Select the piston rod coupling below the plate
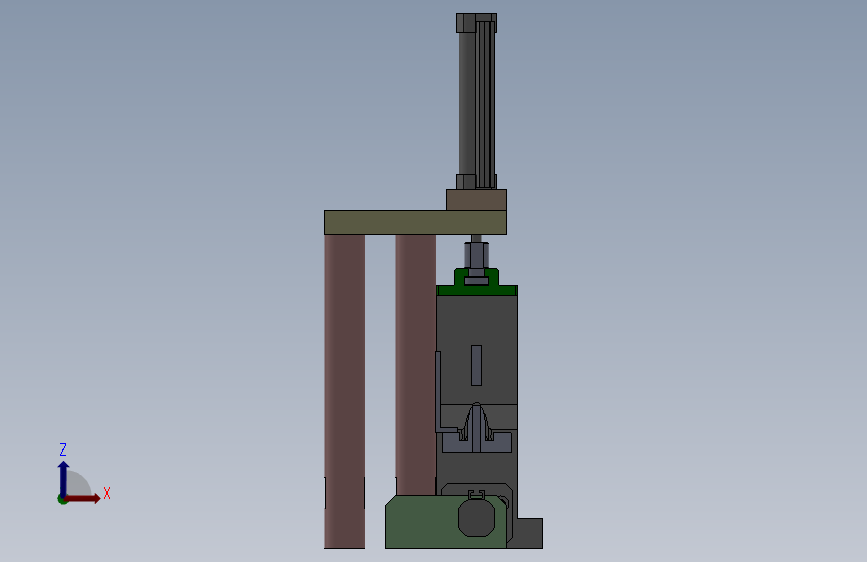This screenshot has height=562, width=867. 476,256
